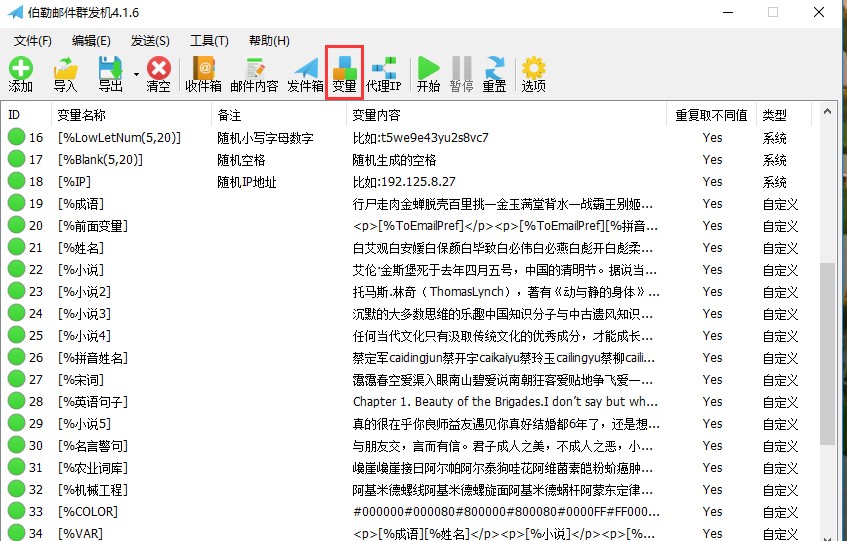The height and width of the screenshot is (541, 847).
Task: Click the 导入 (import) toolbar icon
Action: click(65, 74)
